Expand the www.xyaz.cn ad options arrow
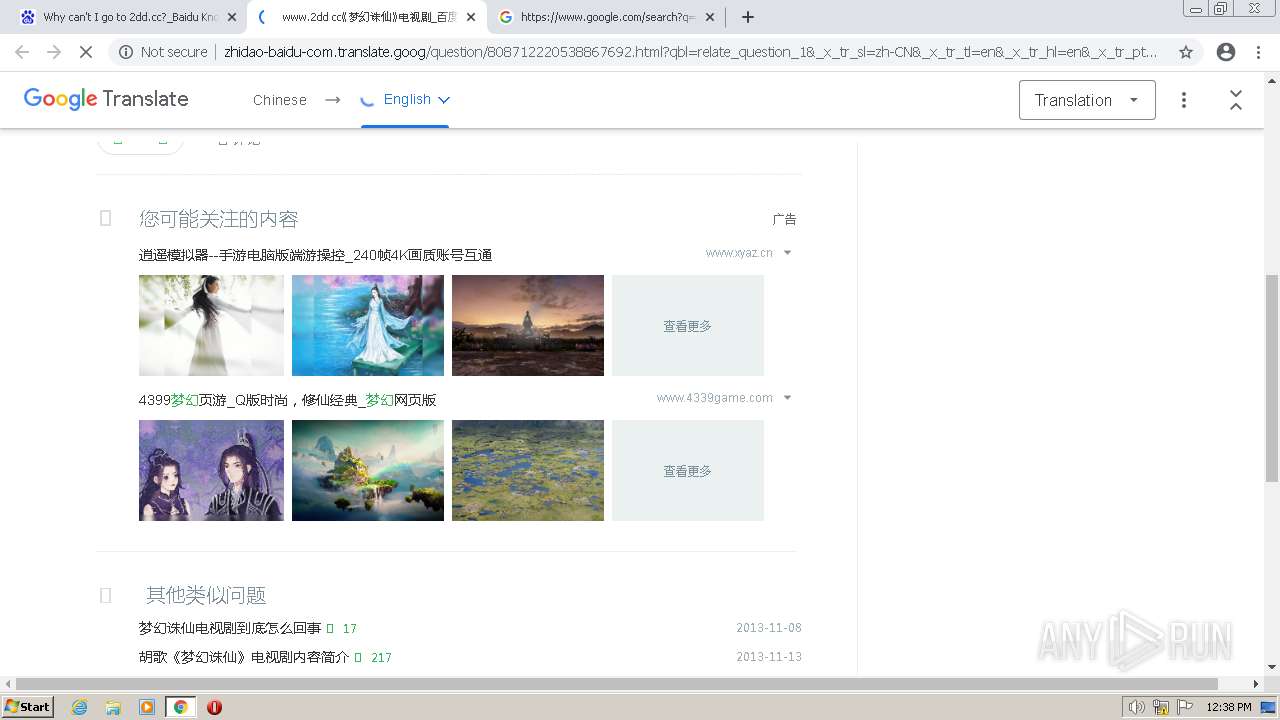The image size is (1280, 720). [788, 253]
